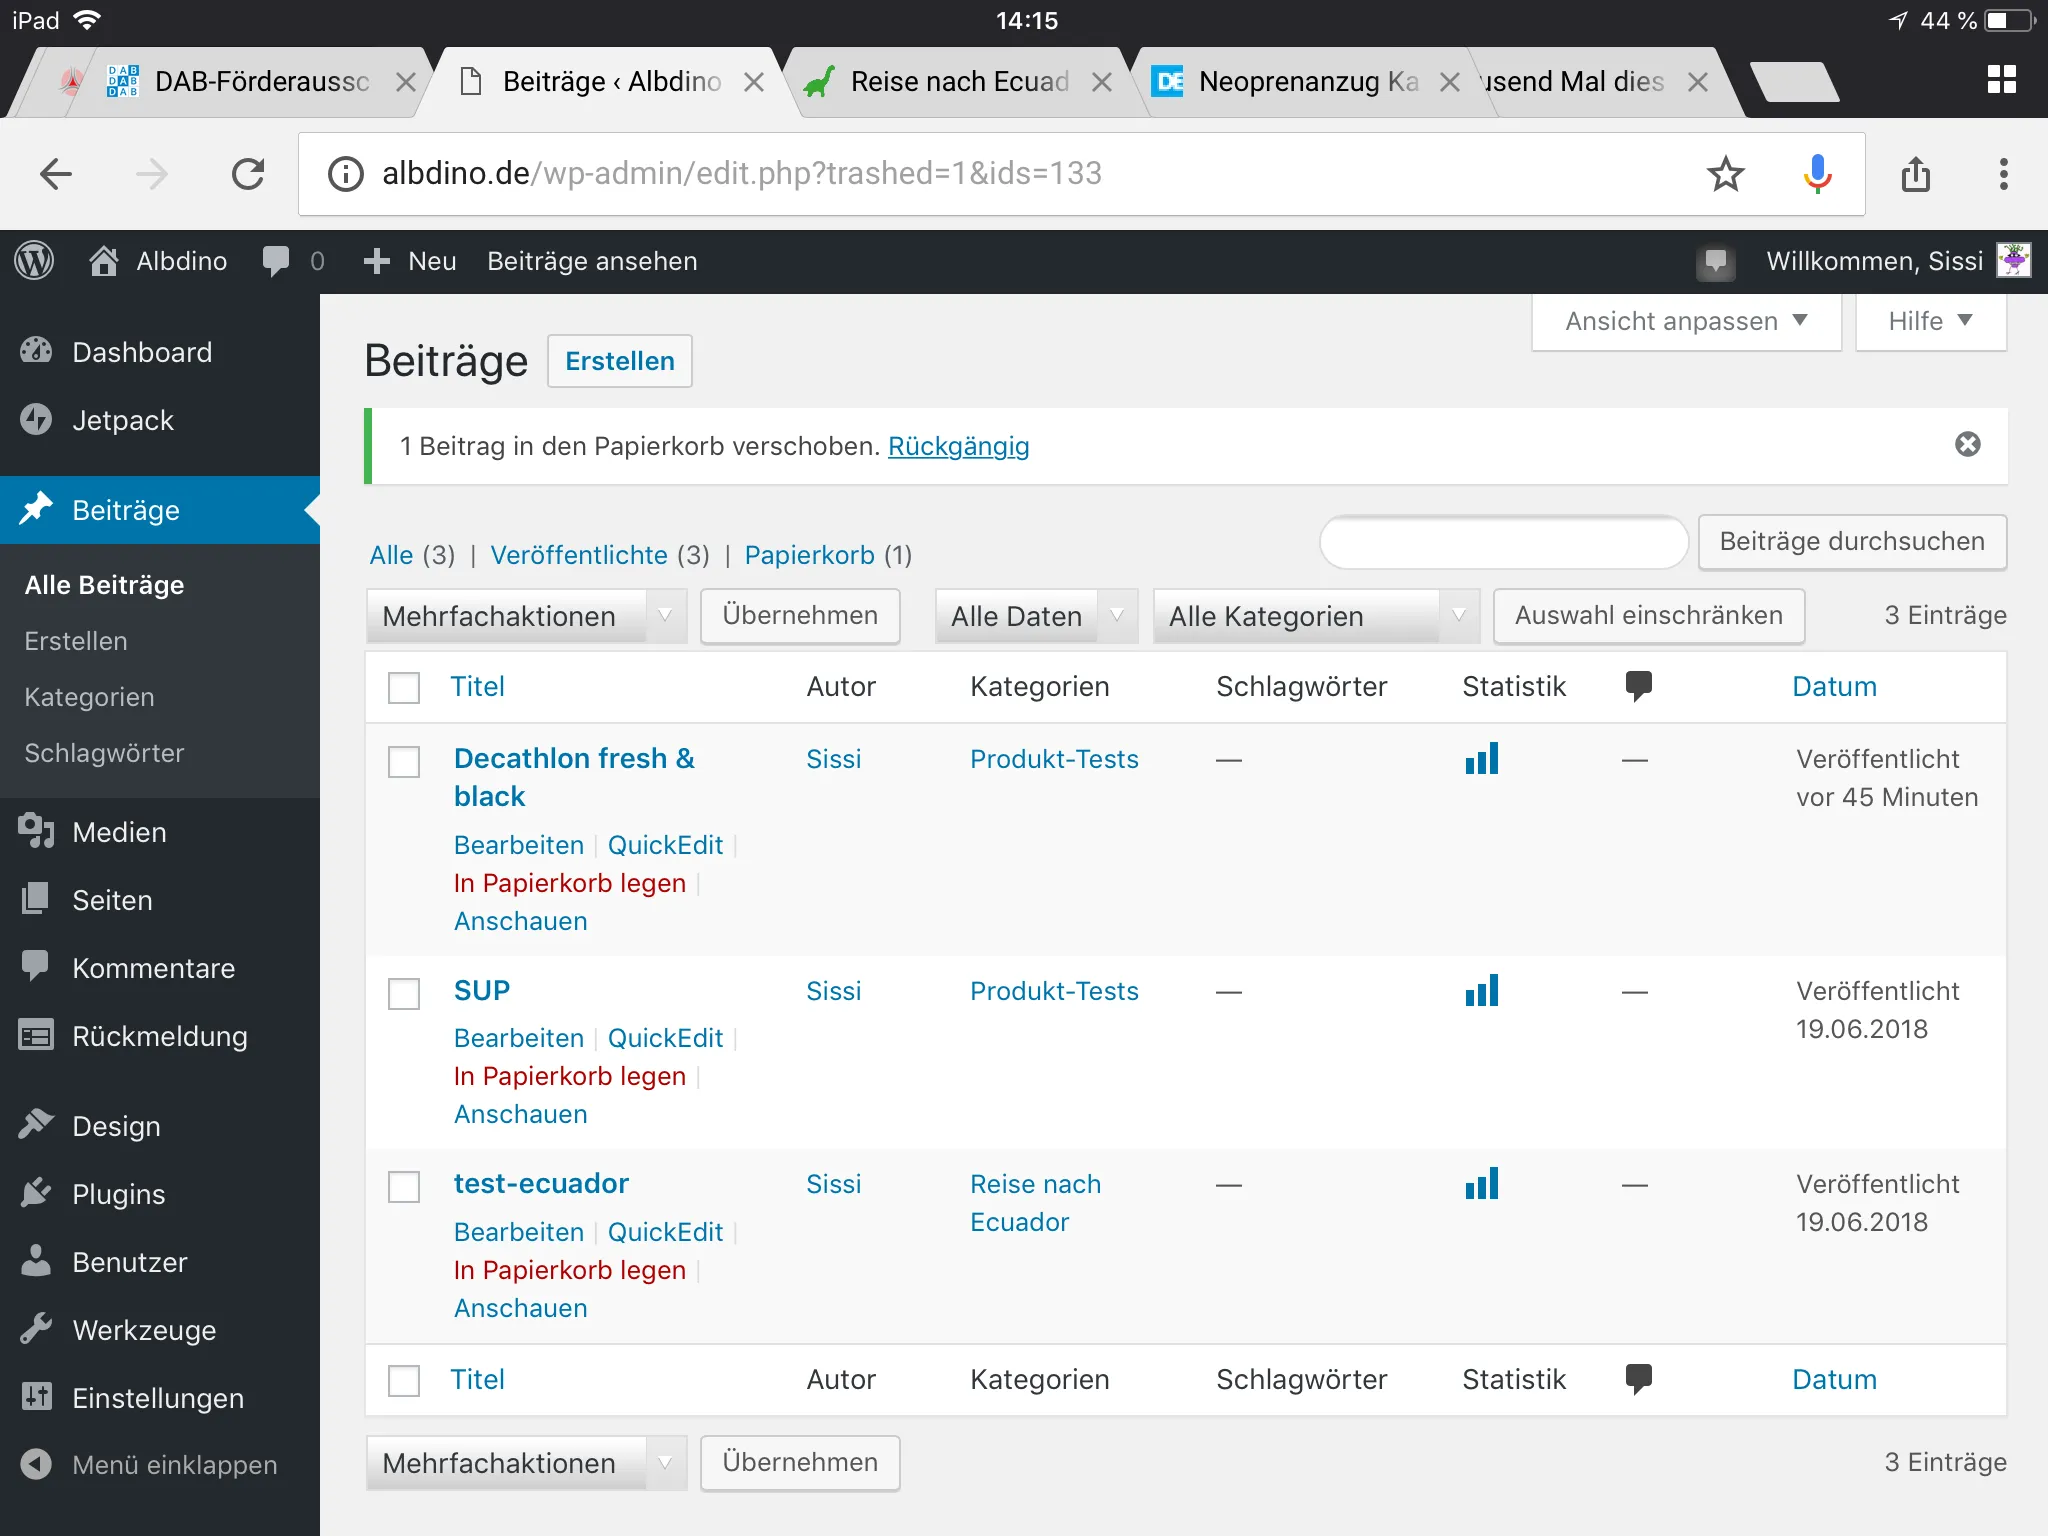
Task: Check the Decathlon fresh & black row
Action: point(404,761)
